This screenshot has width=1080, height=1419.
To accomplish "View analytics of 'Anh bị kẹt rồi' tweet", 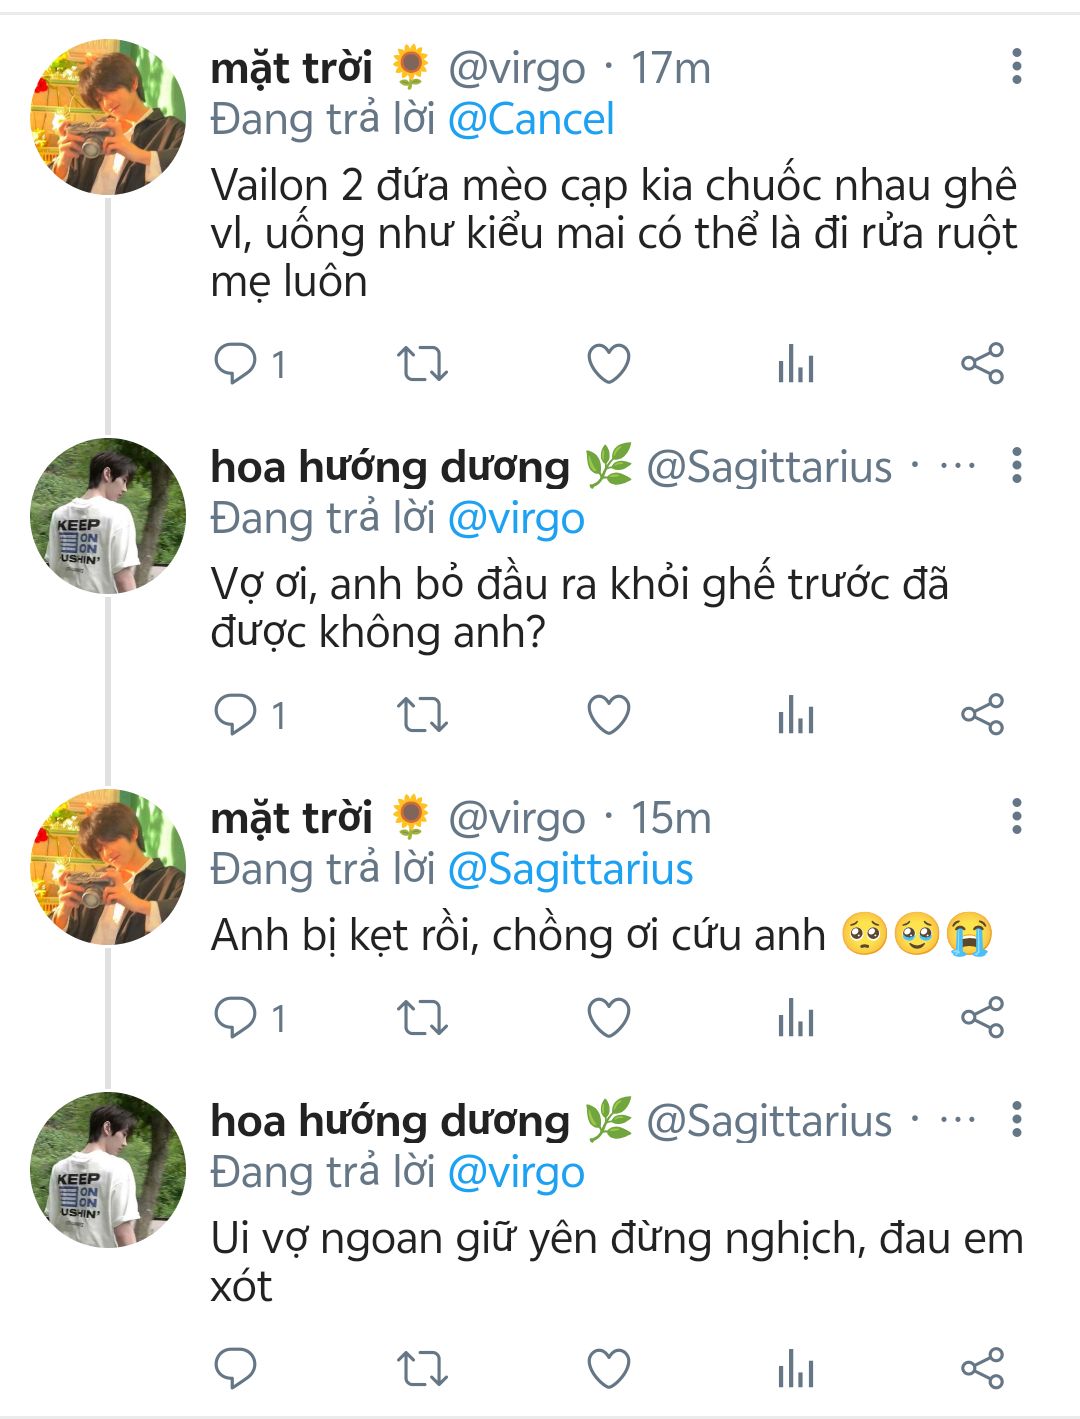I will (796, 1018).
